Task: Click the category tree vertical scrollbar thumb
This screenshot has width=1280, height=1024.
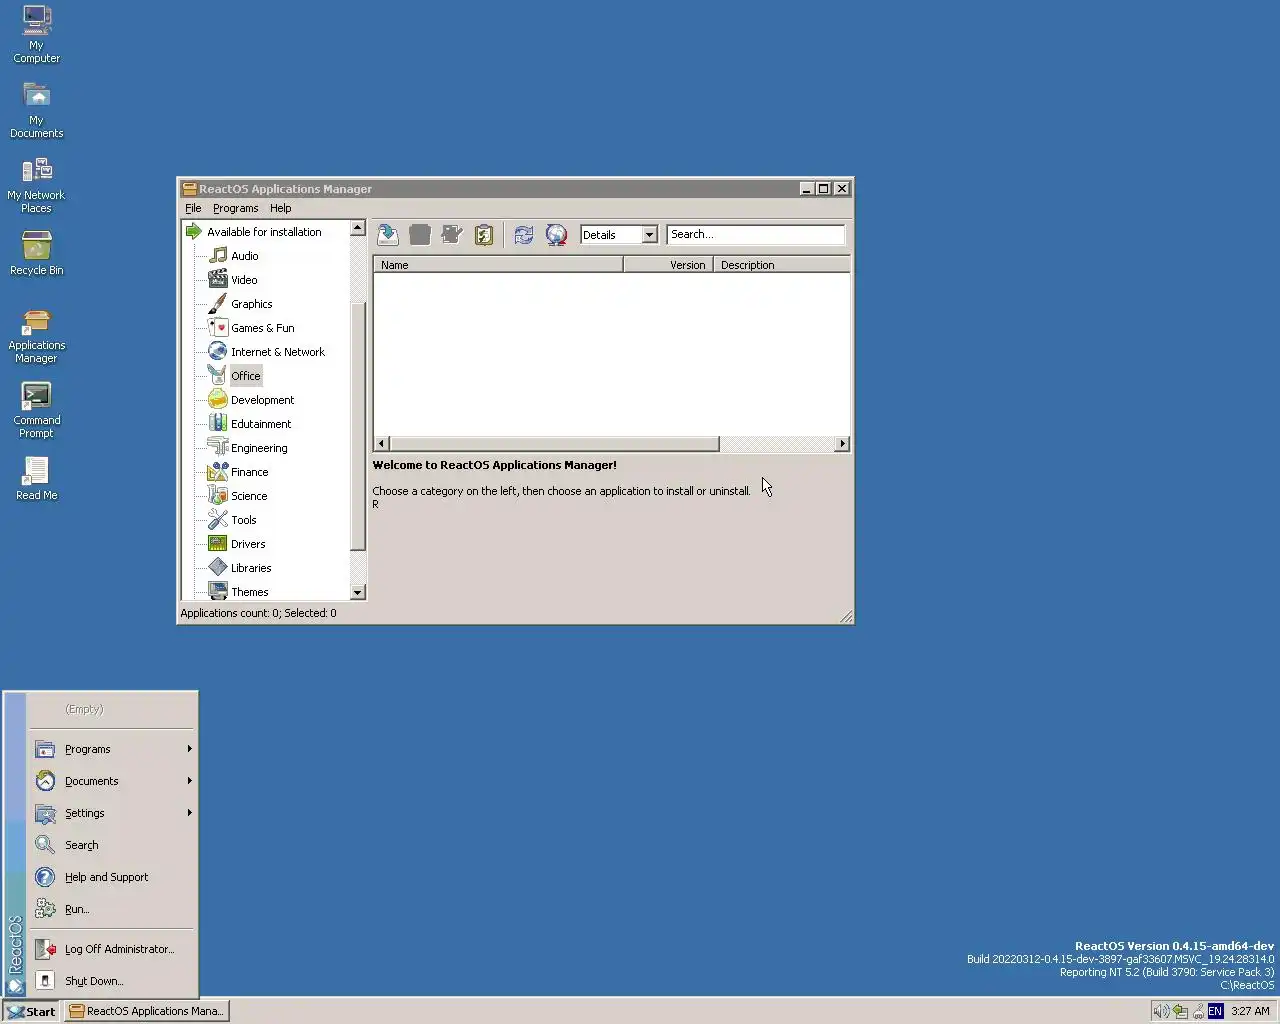Action: click(358, 425)
